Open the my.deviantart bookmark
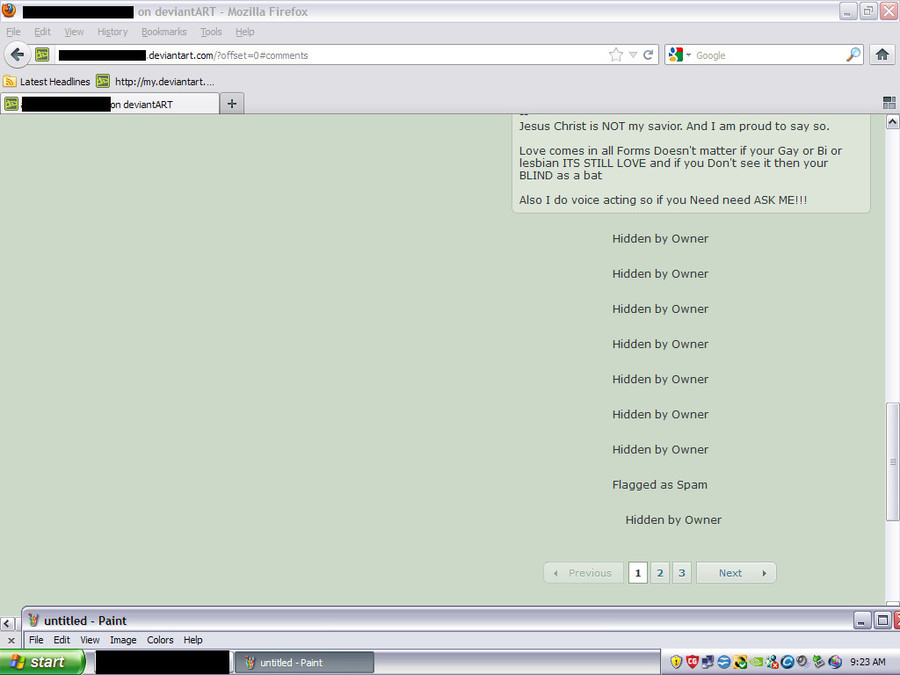 pyautogui.click(x=155, y=82)
